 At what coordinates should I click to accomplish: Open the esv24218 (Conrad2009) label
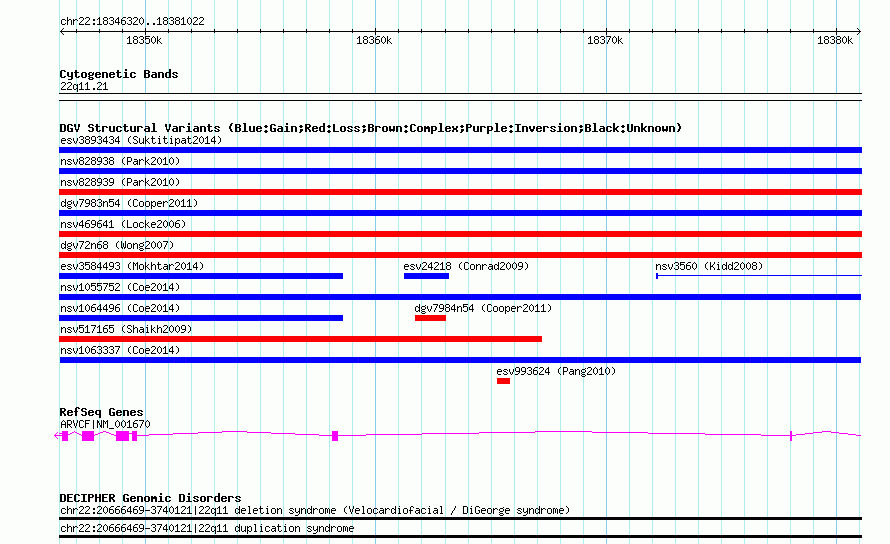coord(466,266)
